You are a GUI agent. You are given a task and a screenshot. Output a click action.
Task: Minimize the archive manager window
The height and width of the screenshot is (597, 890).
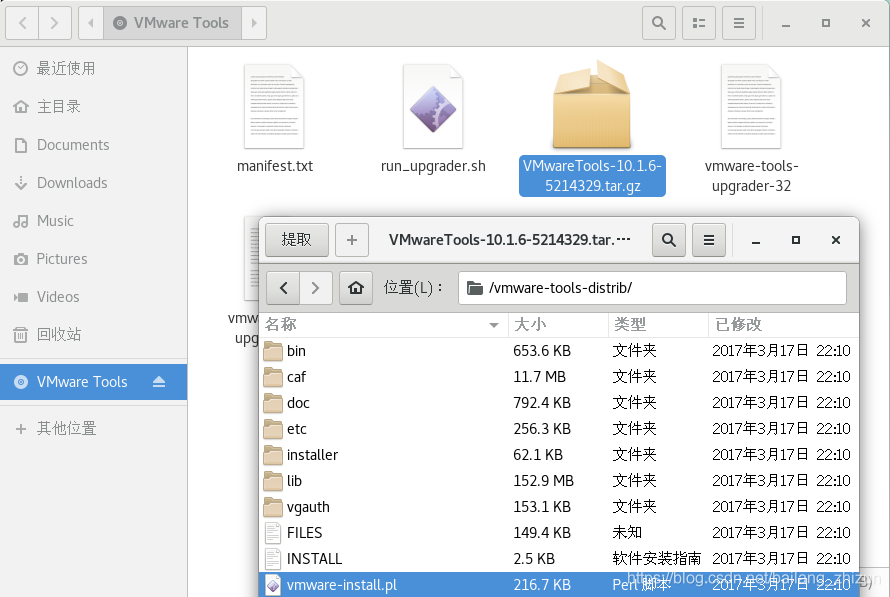(755, 240)
